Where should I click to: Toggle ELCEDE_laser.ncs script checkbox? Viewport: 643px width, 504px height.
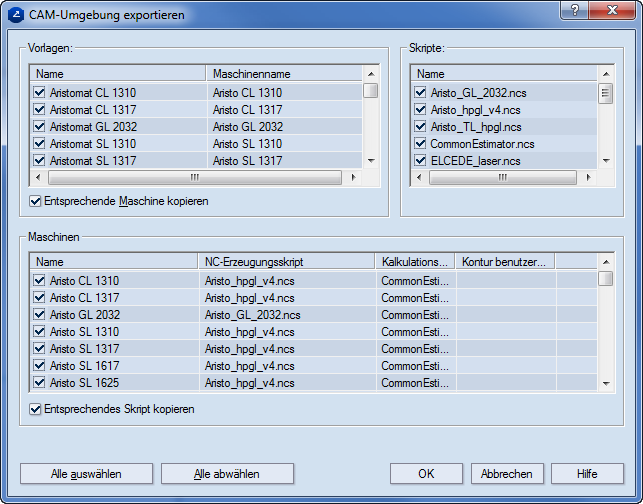coord(420,160)
